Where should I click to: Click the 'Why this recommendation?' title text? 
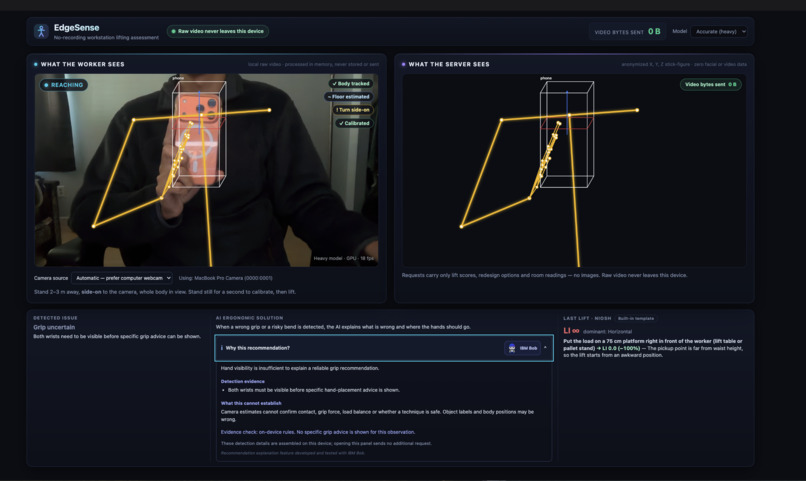click(258, 348)
